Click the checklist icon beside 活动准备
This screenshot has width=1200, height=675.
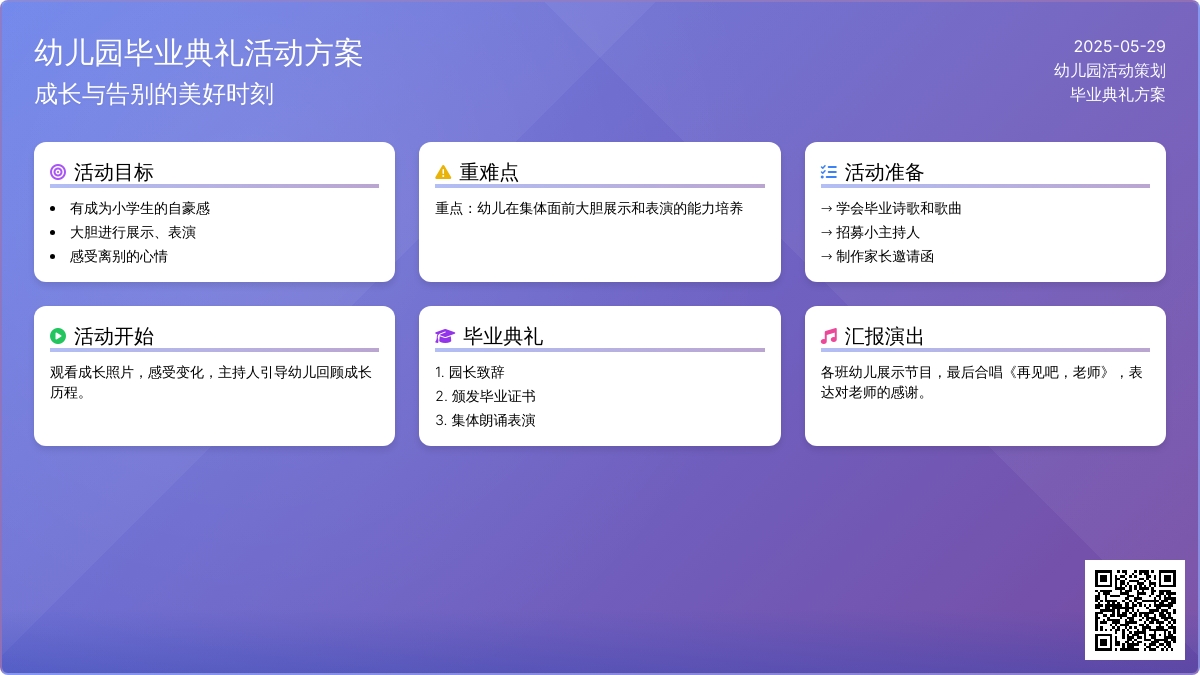[829, 172]
